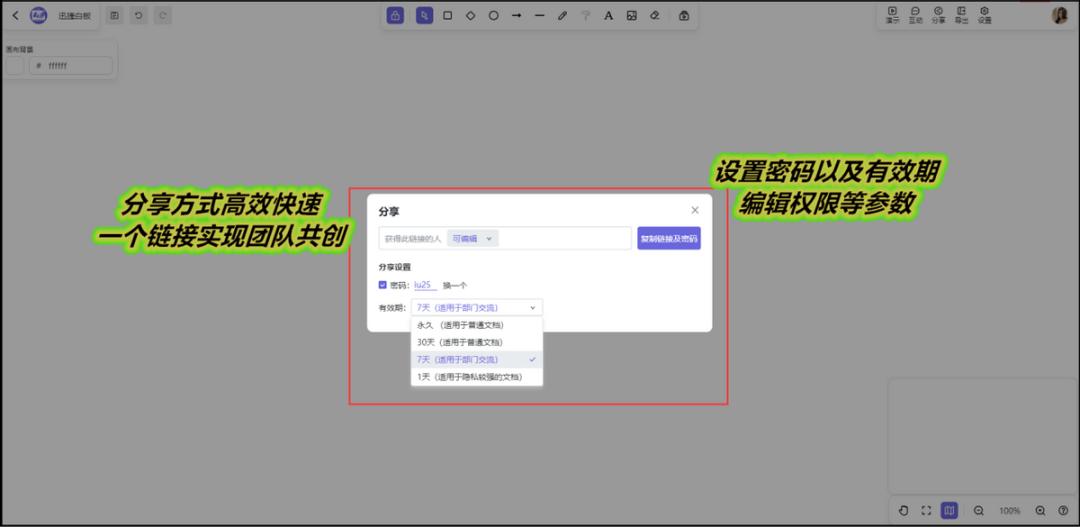Select the pointer selection tool

coord(424,15)
